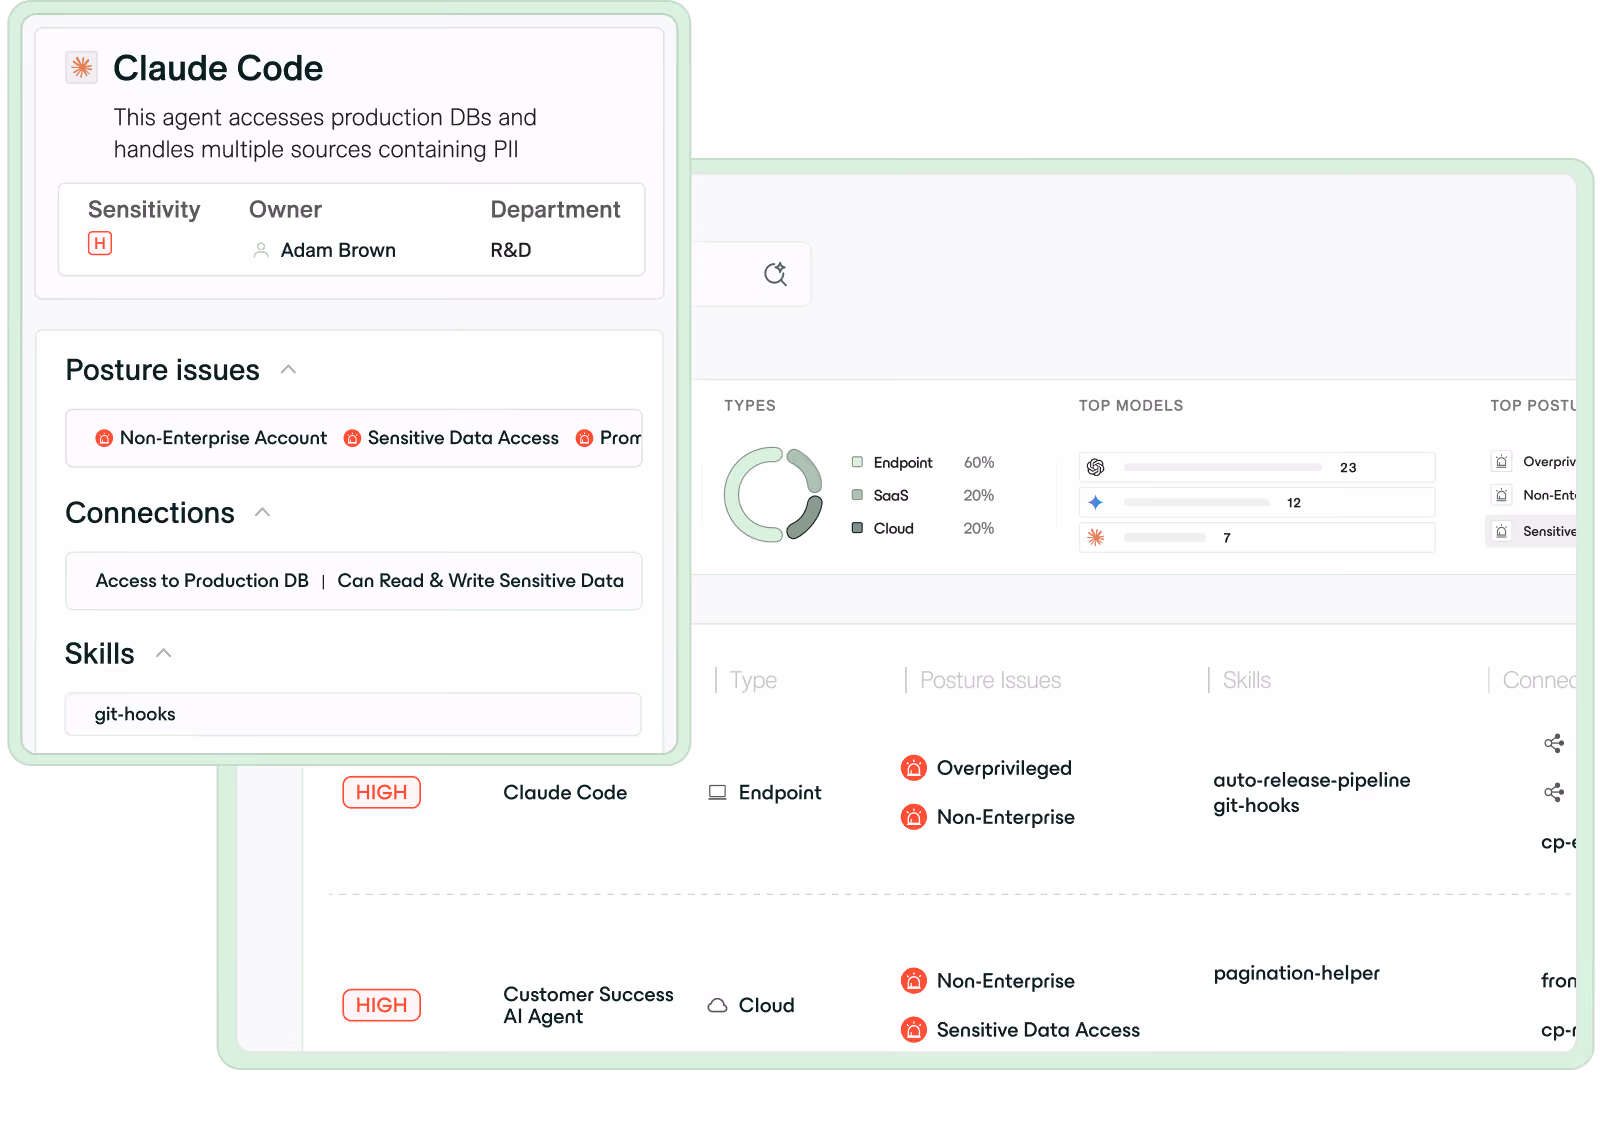
Task: Click 'Can Read & Write Sensitive Data' text
Action: 480,581
